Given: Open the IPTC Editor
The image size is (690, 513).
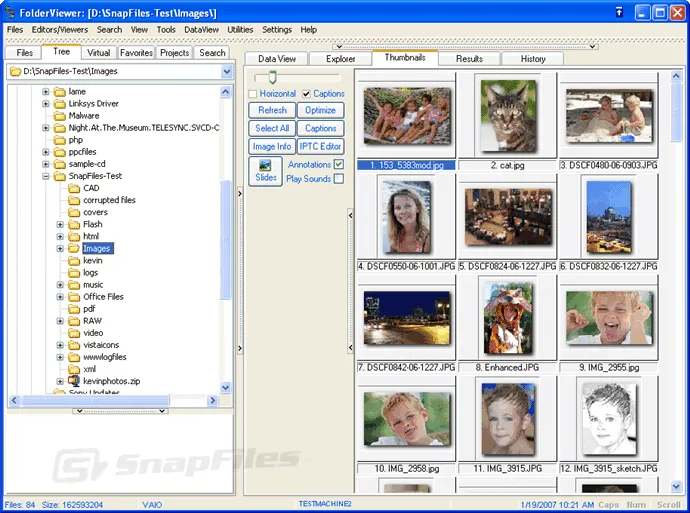Looking at the screenshot, I should (320, 147).
